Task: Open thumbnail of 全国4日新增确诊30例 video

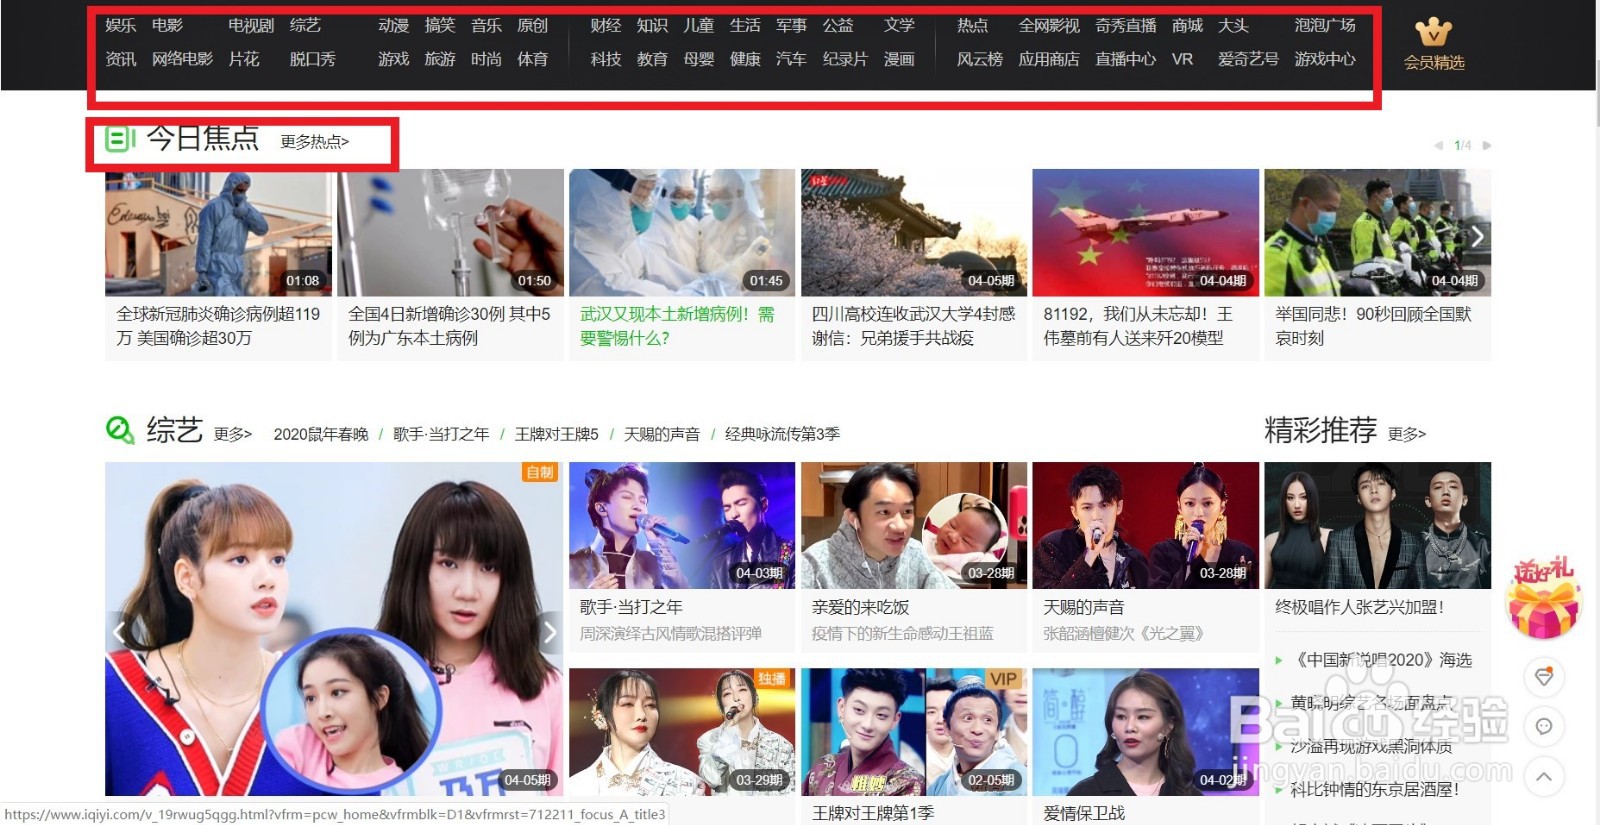Action: pos(450,232)
